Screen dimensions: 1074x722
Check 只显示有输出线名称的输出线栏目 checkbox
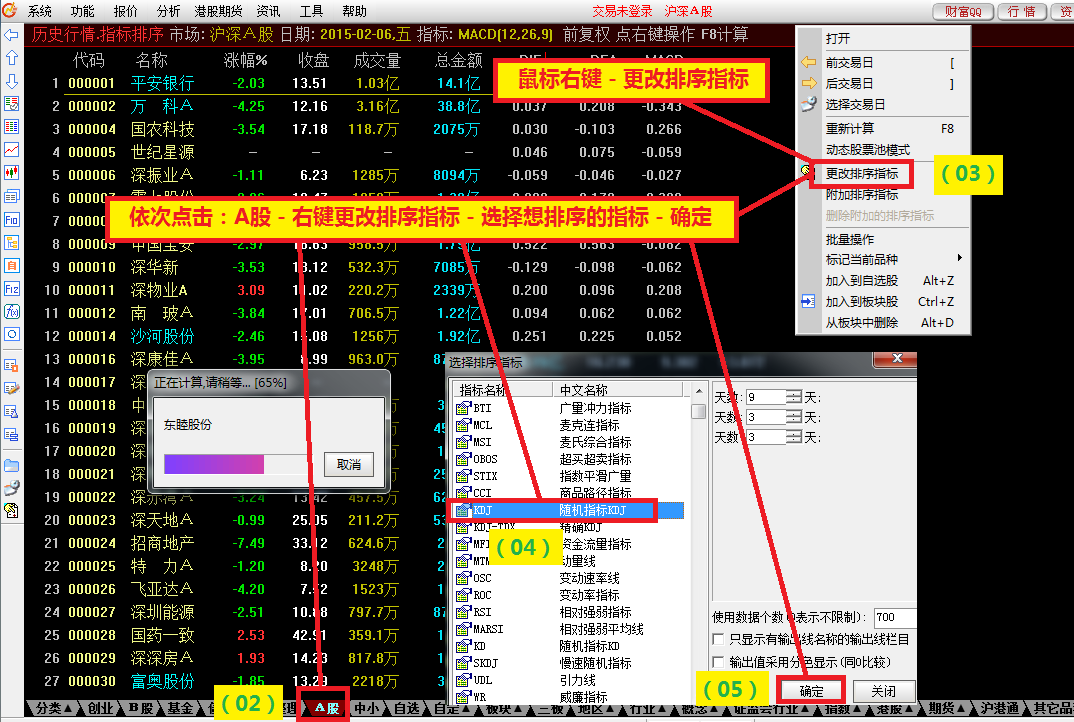pos(718,639)
